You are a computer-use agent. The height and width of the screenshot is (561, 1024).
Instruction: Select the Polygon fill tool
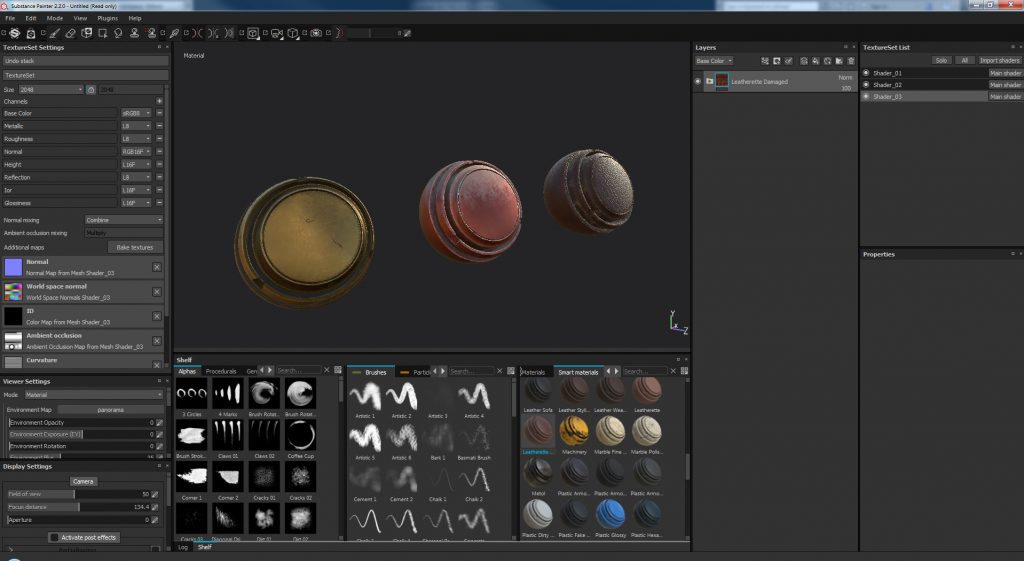click(103, 33)
